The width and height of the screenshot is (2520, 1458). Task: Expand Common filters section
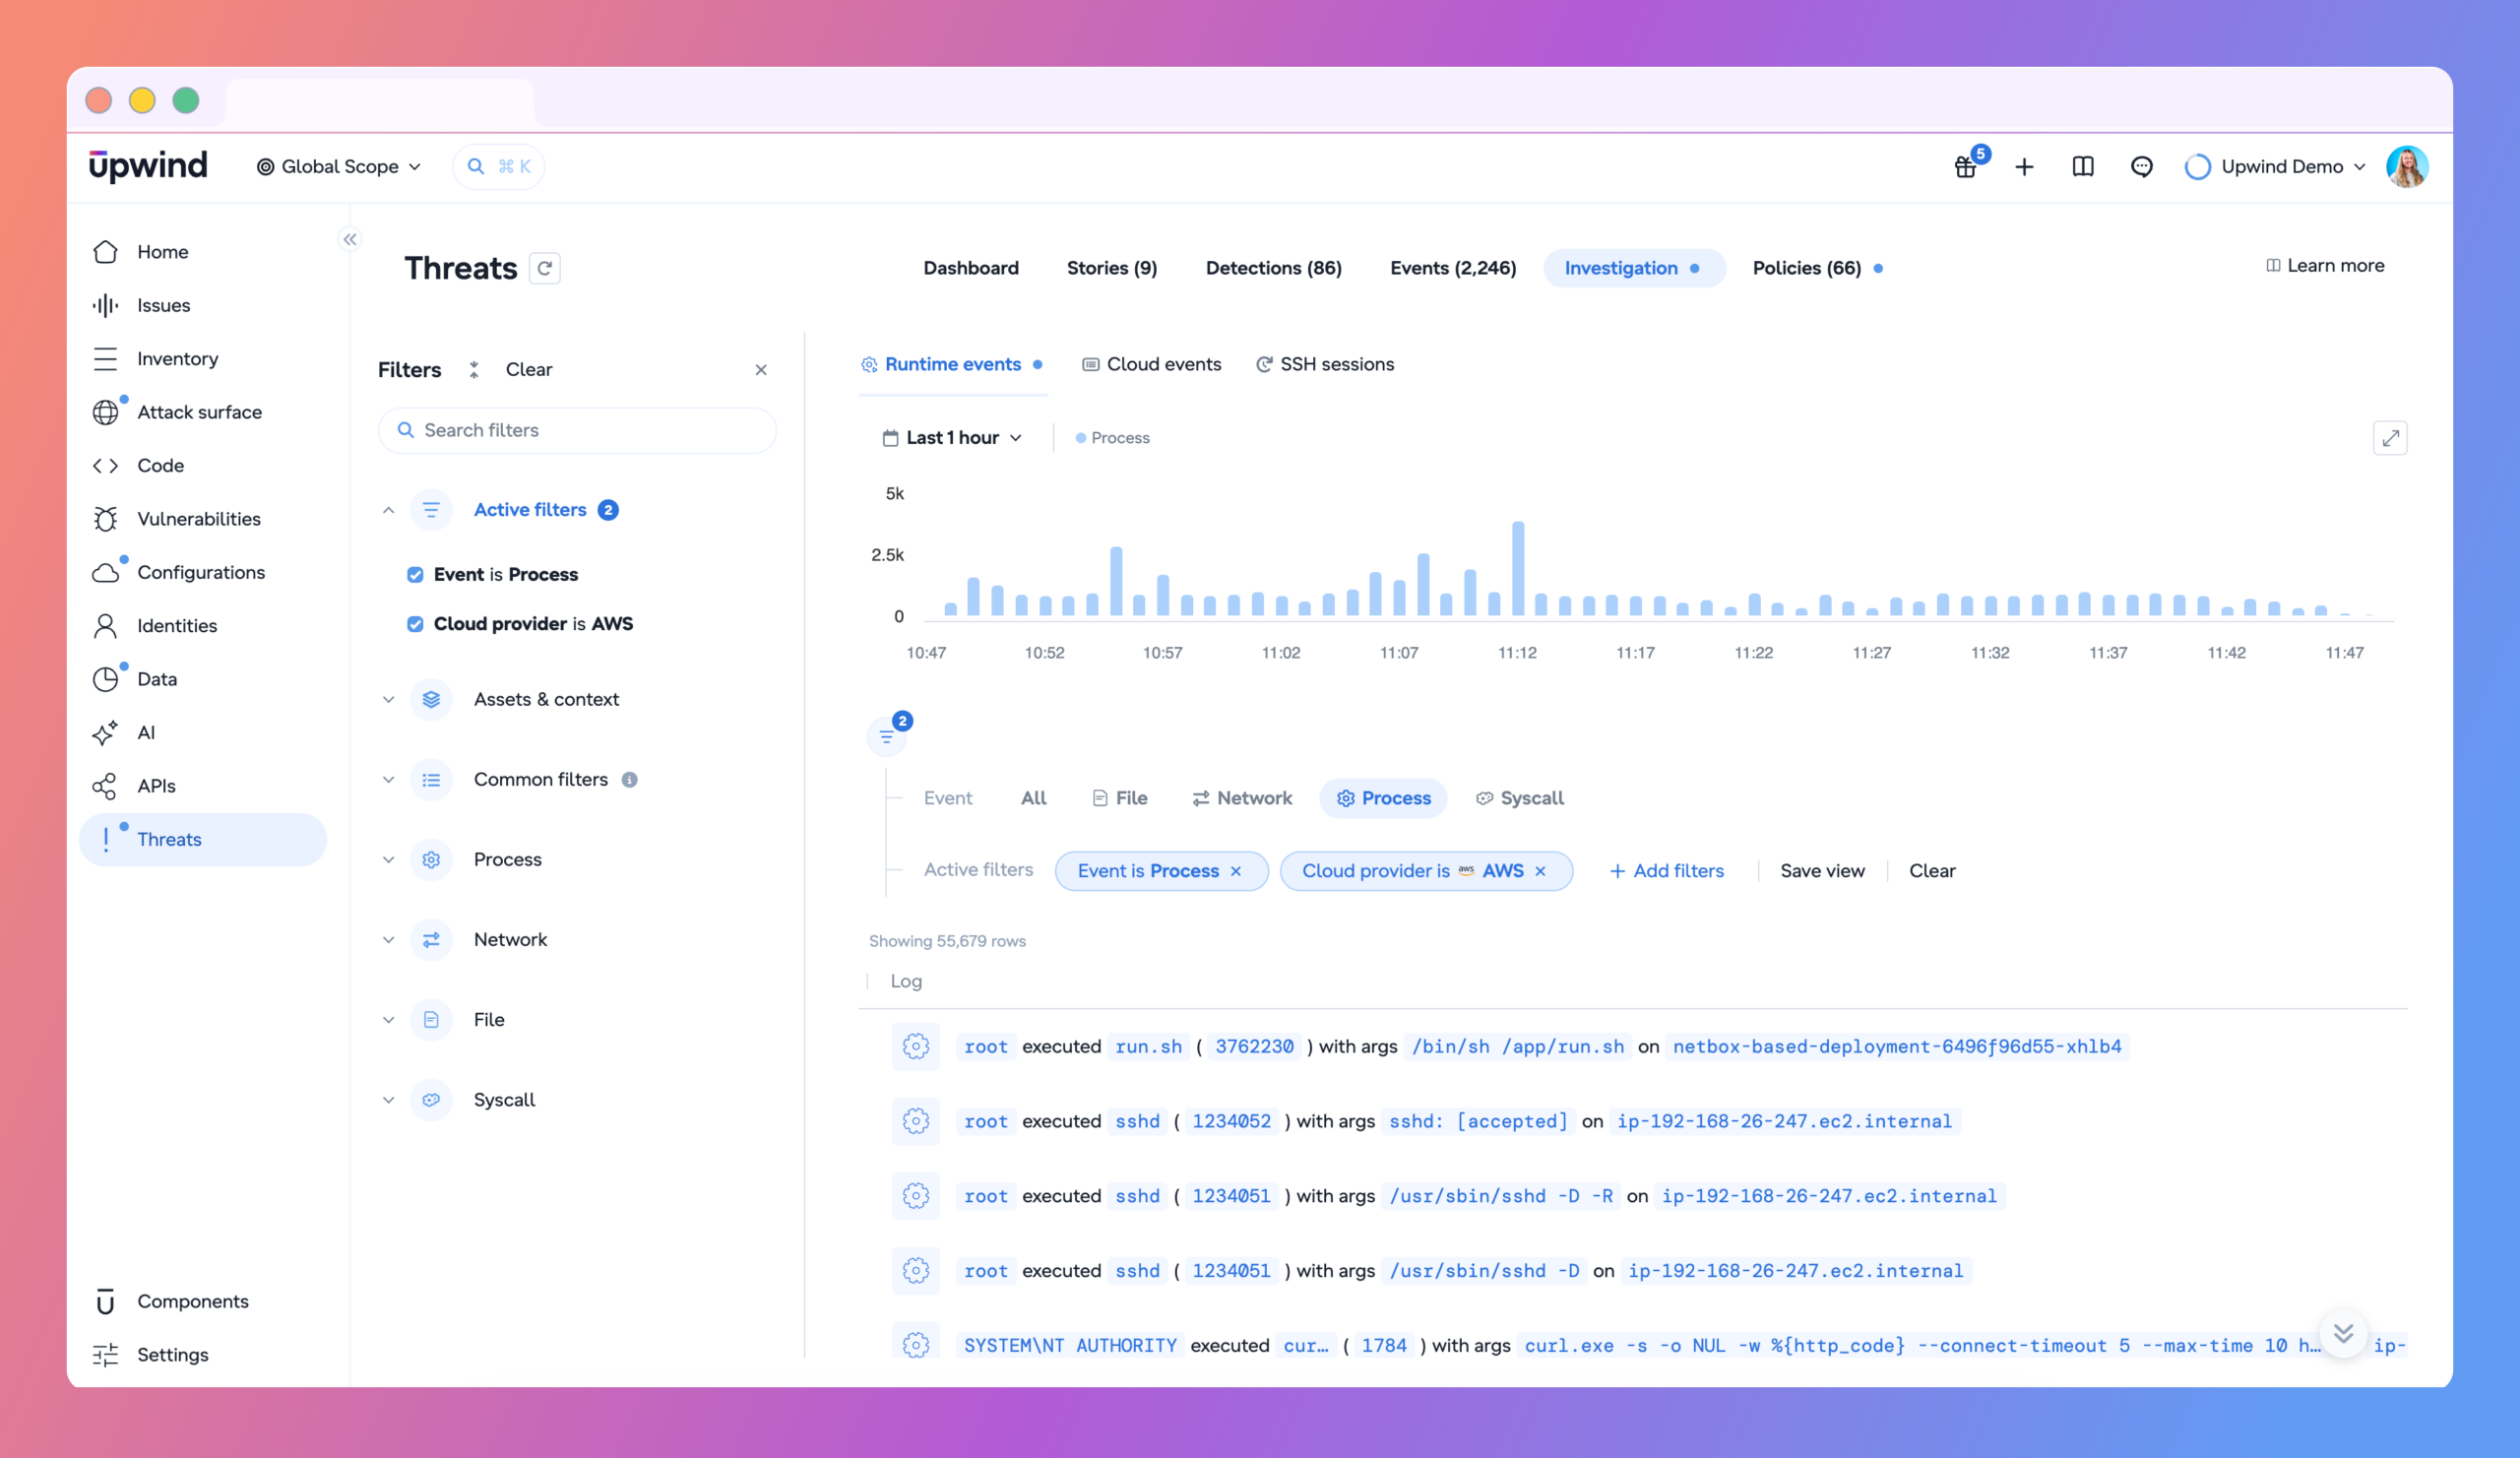tap(388, 780)
